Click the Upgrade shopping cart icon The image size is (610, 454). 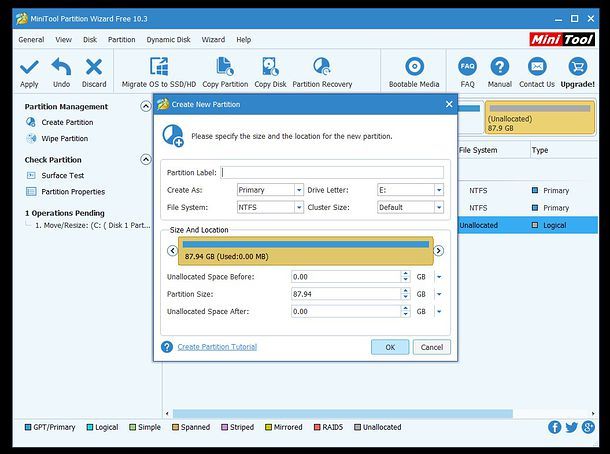pos(578,67)
